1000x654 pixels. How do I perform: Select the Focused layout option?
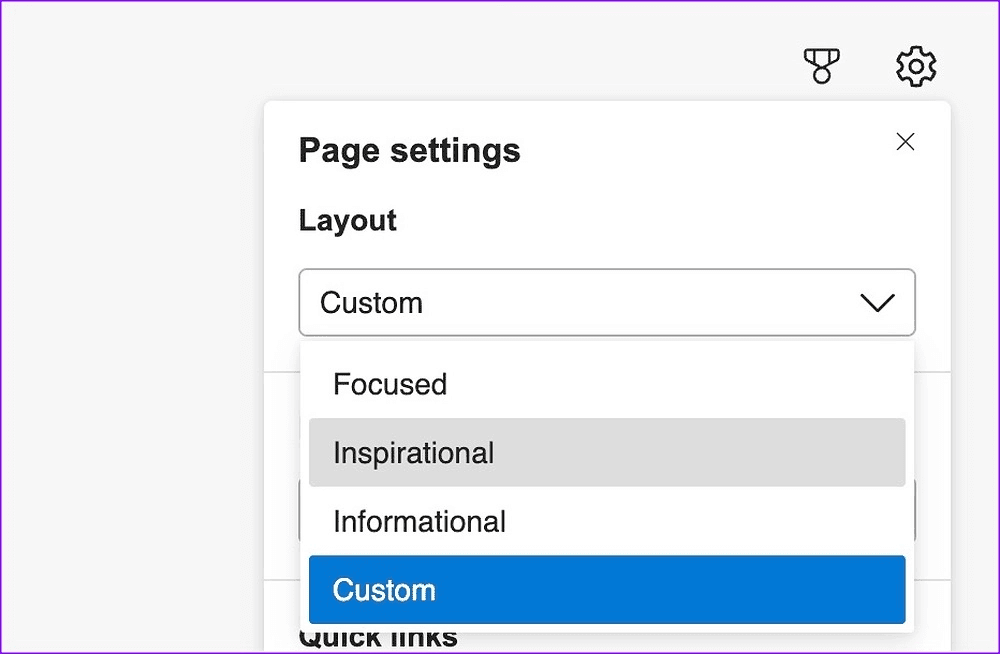(x=390, y=384)
